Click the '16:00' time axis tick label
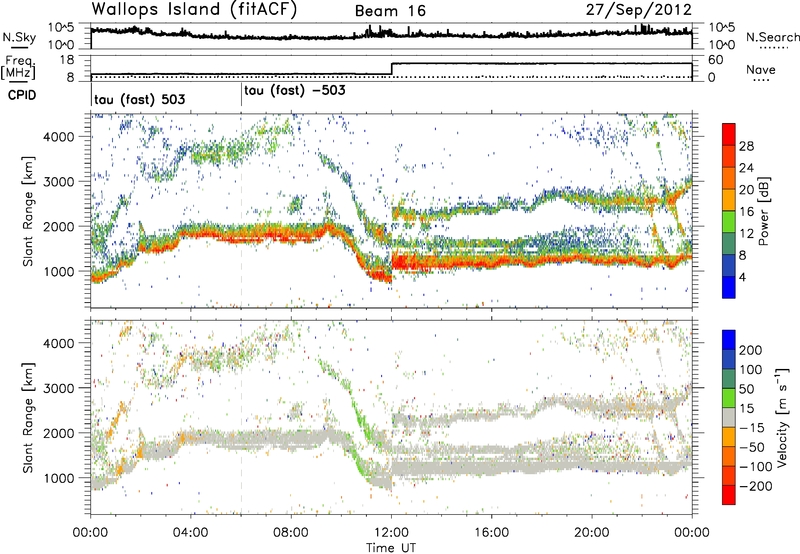Screen dimensions: 800x554 (x=491, y=533)
